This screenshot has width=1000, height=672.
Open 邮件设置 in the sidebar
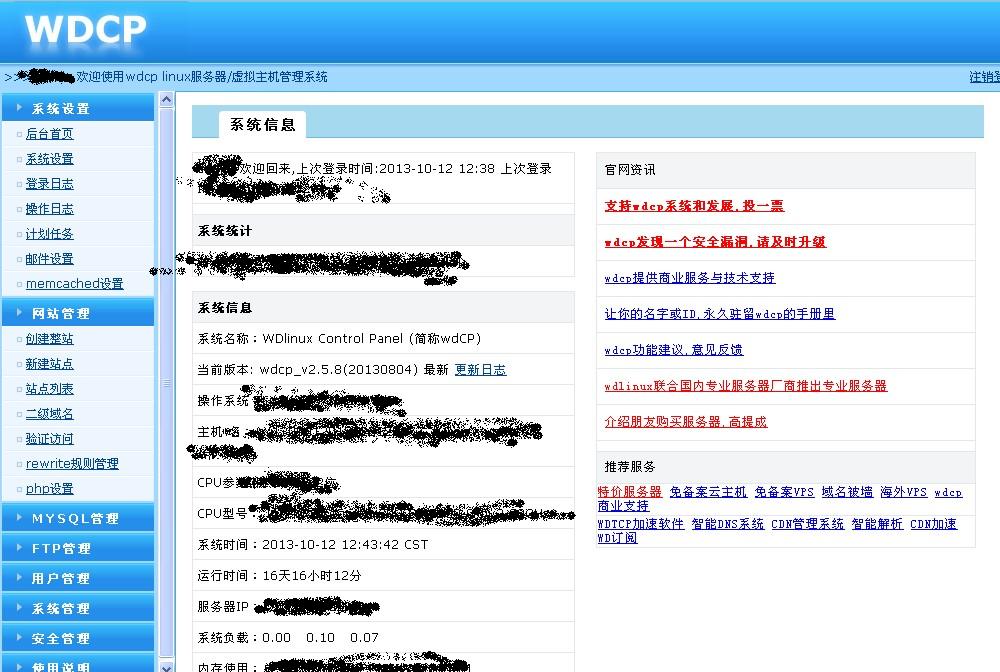[49, 259]
